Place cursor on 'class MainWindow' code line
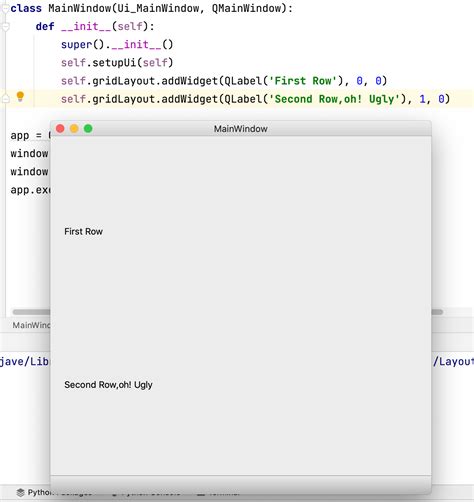The width and height of the screenshot is (474, 502). 151,8
